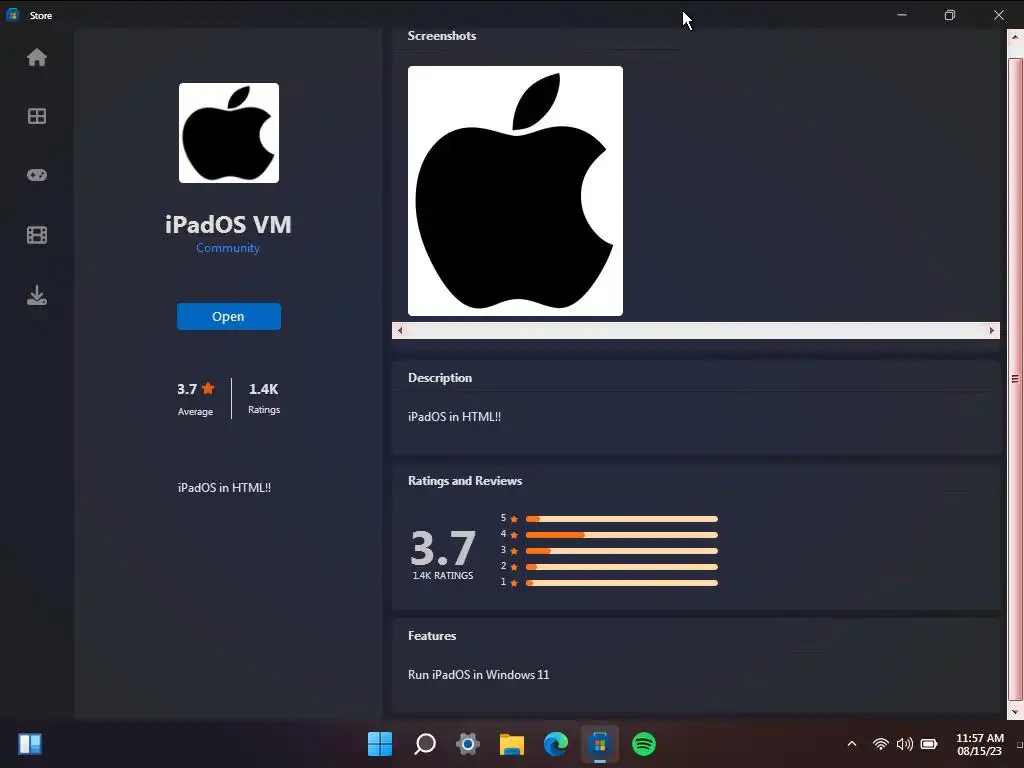
Task: Click the 5 star rating bar
Action: [622, 519]
